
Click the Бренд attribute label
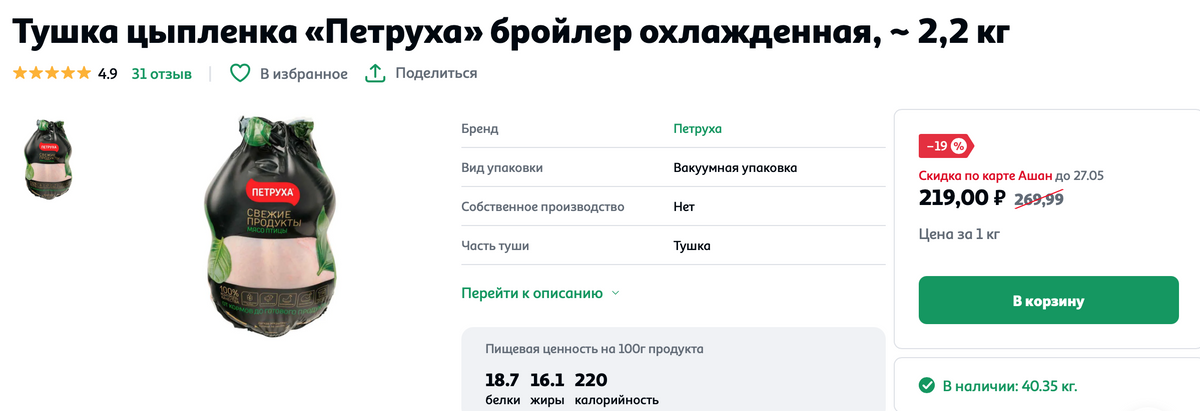click(480, 129)
